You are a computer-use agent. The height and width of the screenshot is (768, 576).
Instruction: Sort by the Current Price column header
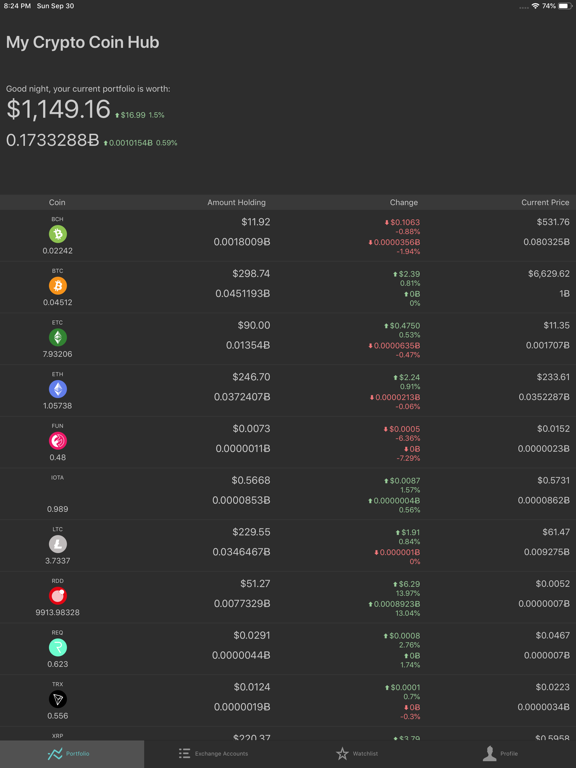[545, 202]
